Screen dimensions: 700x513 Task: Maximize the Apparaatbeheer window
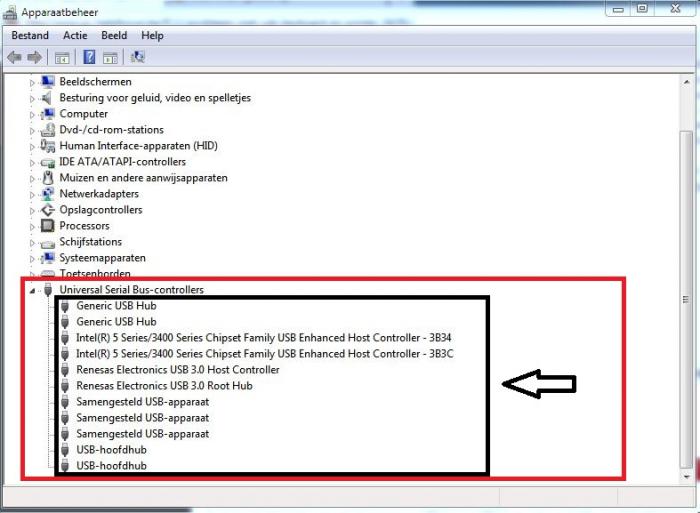tap(642, 9)
